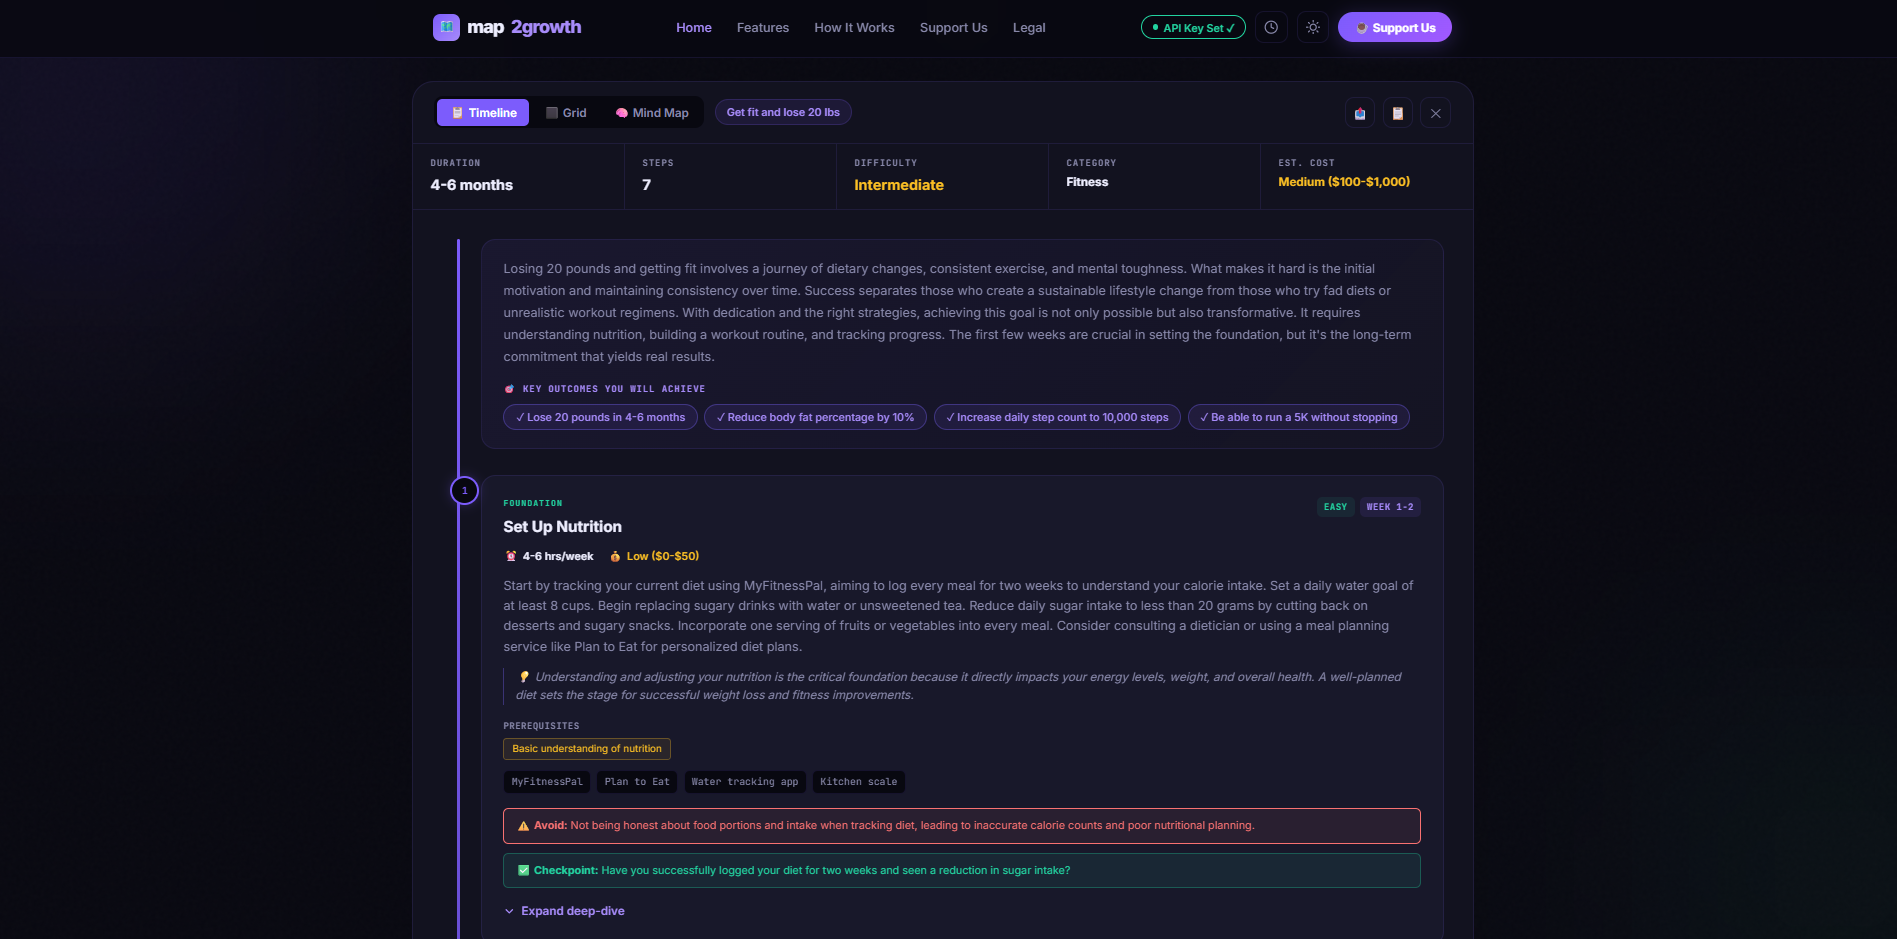1897x939 pixels.
Task: Click the Fitness category value
Action: tap(1087, 182)
